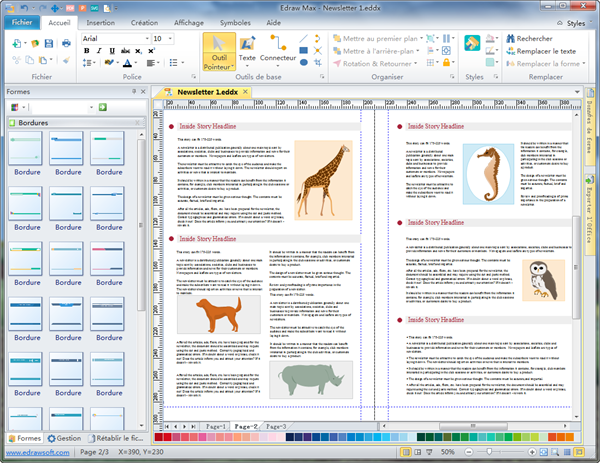
Task: Pin the Formes panel with pushpin
Action: [135, 92]
